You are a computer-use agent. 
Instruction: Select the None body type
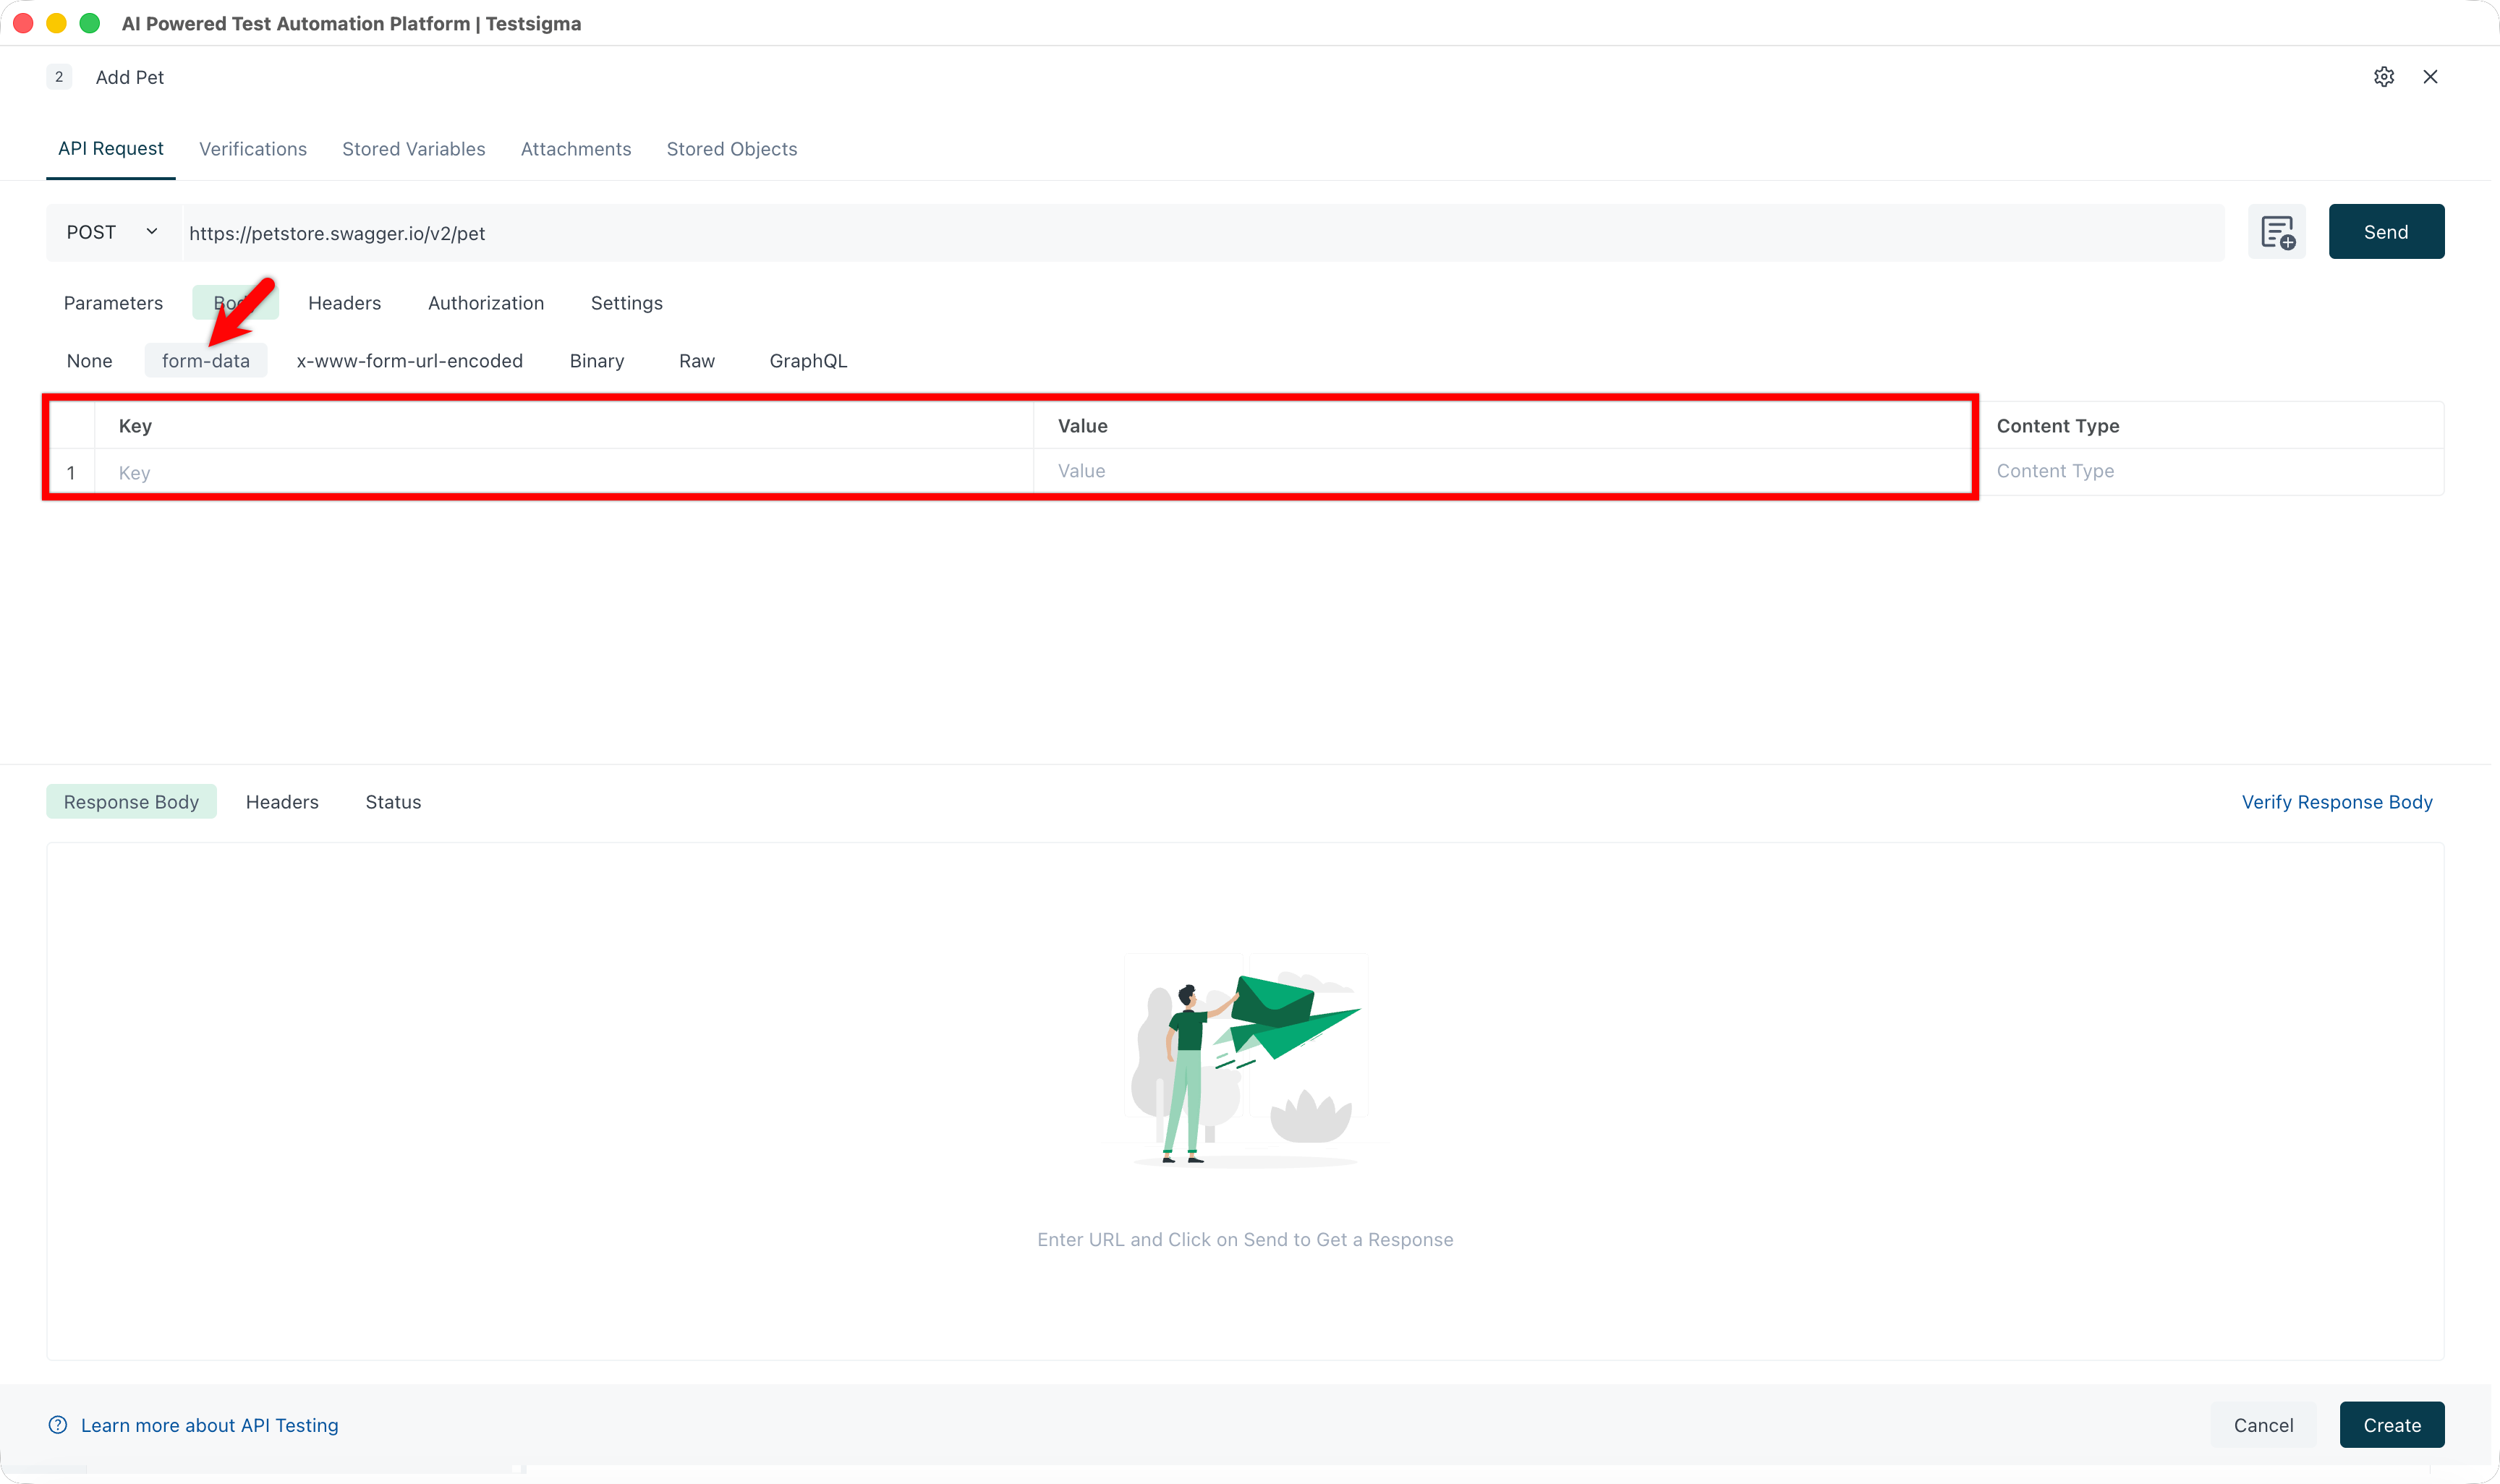point(89,361)
